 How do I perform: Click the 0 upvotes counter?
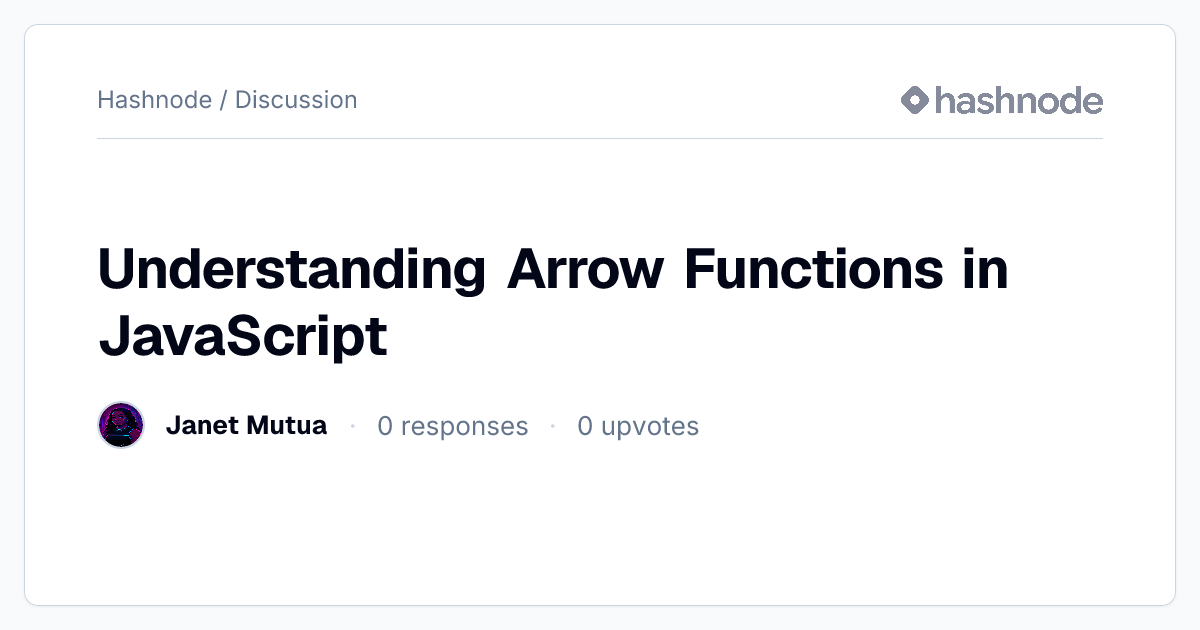click(638, 426)
